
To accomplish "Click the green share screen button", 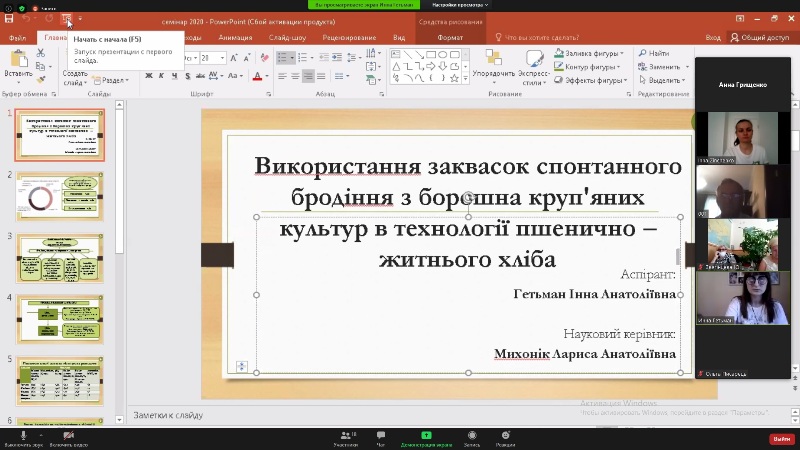I will 426,437.
